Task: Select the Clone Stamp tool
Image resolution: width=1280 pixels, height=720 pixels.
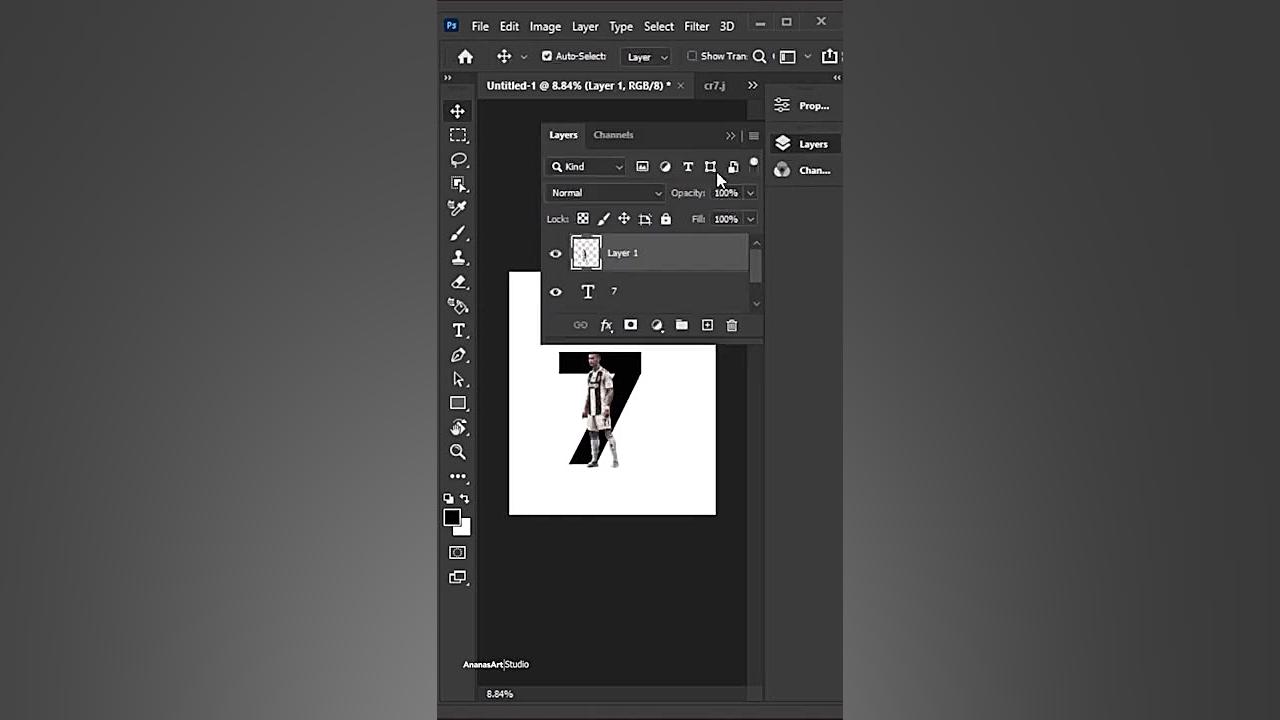Action: [458, 258]
